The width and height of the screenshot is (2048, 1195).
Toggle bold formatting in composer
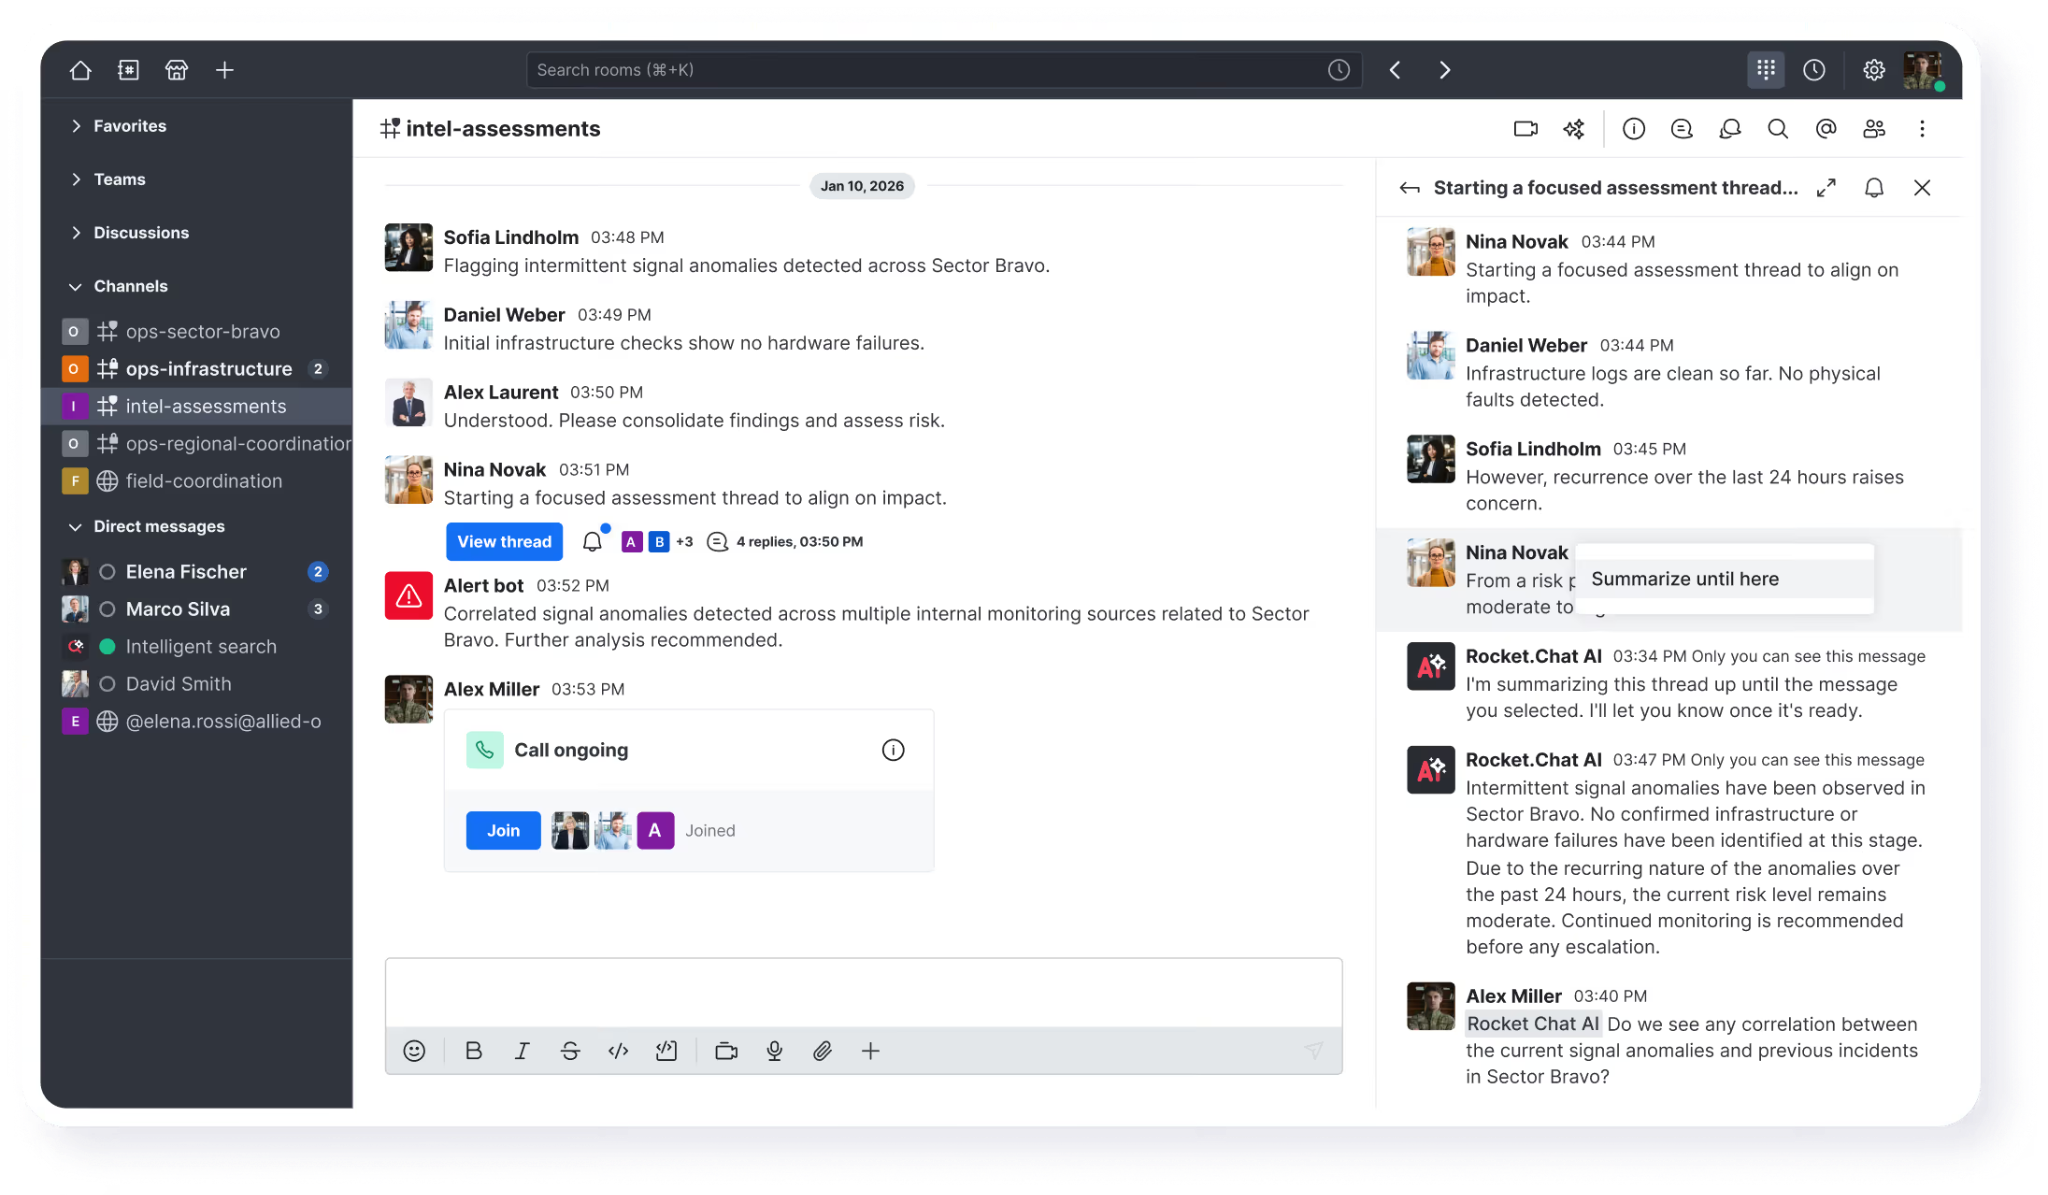(473, 1051)
